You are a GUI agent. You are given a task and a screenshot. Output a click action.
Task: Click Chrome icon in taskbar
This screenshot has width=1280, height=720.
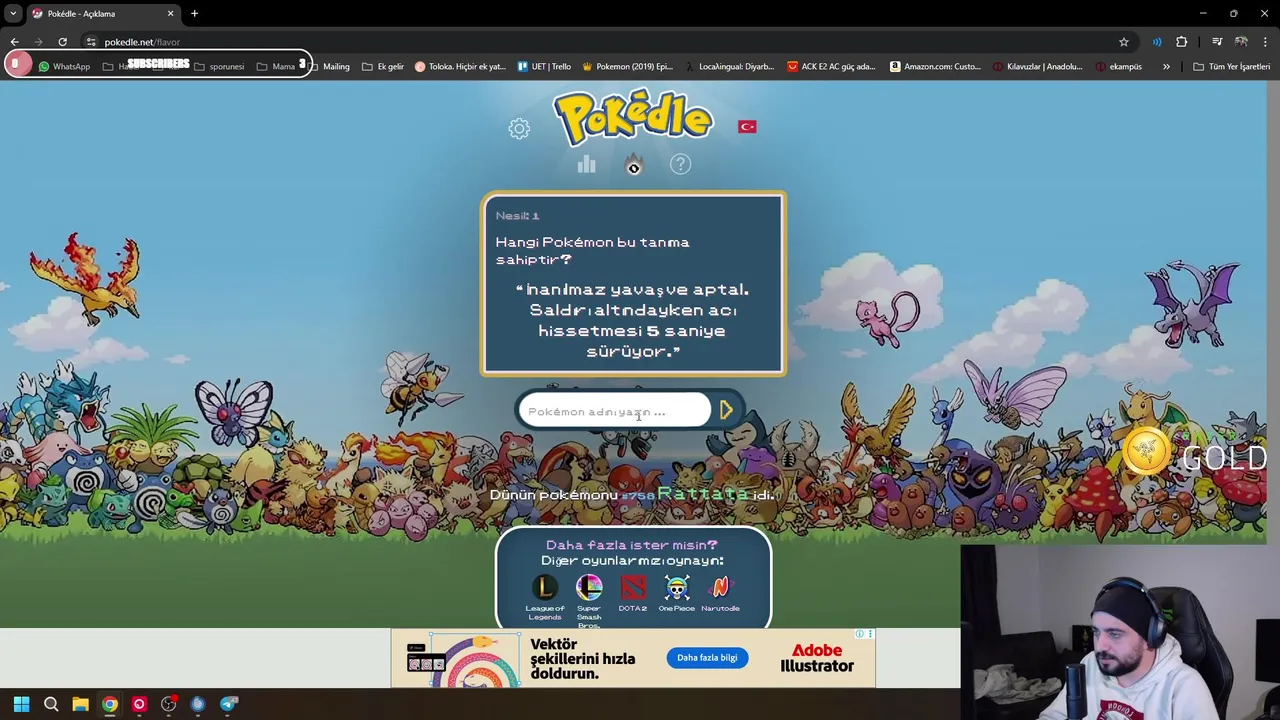109,704
